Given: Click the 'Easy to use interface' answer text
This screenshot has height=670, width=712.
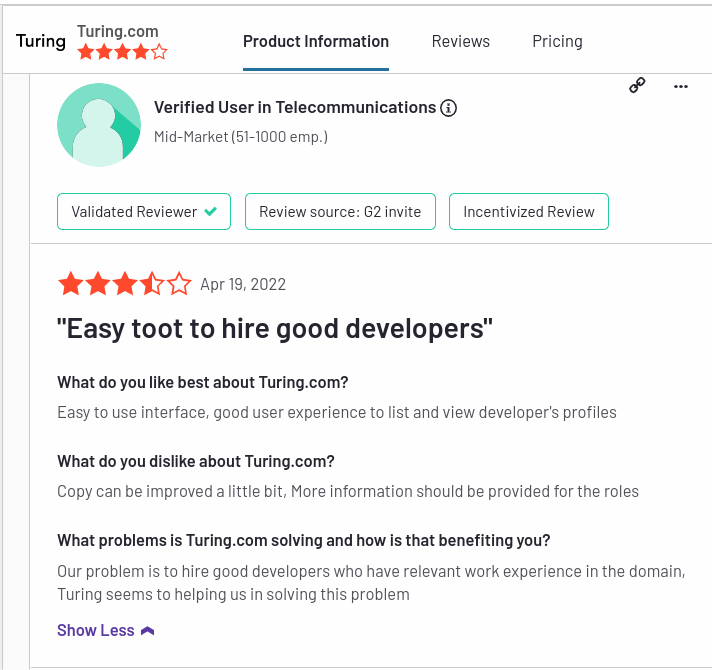Looking at the screenshot, I should coord(336,412).
